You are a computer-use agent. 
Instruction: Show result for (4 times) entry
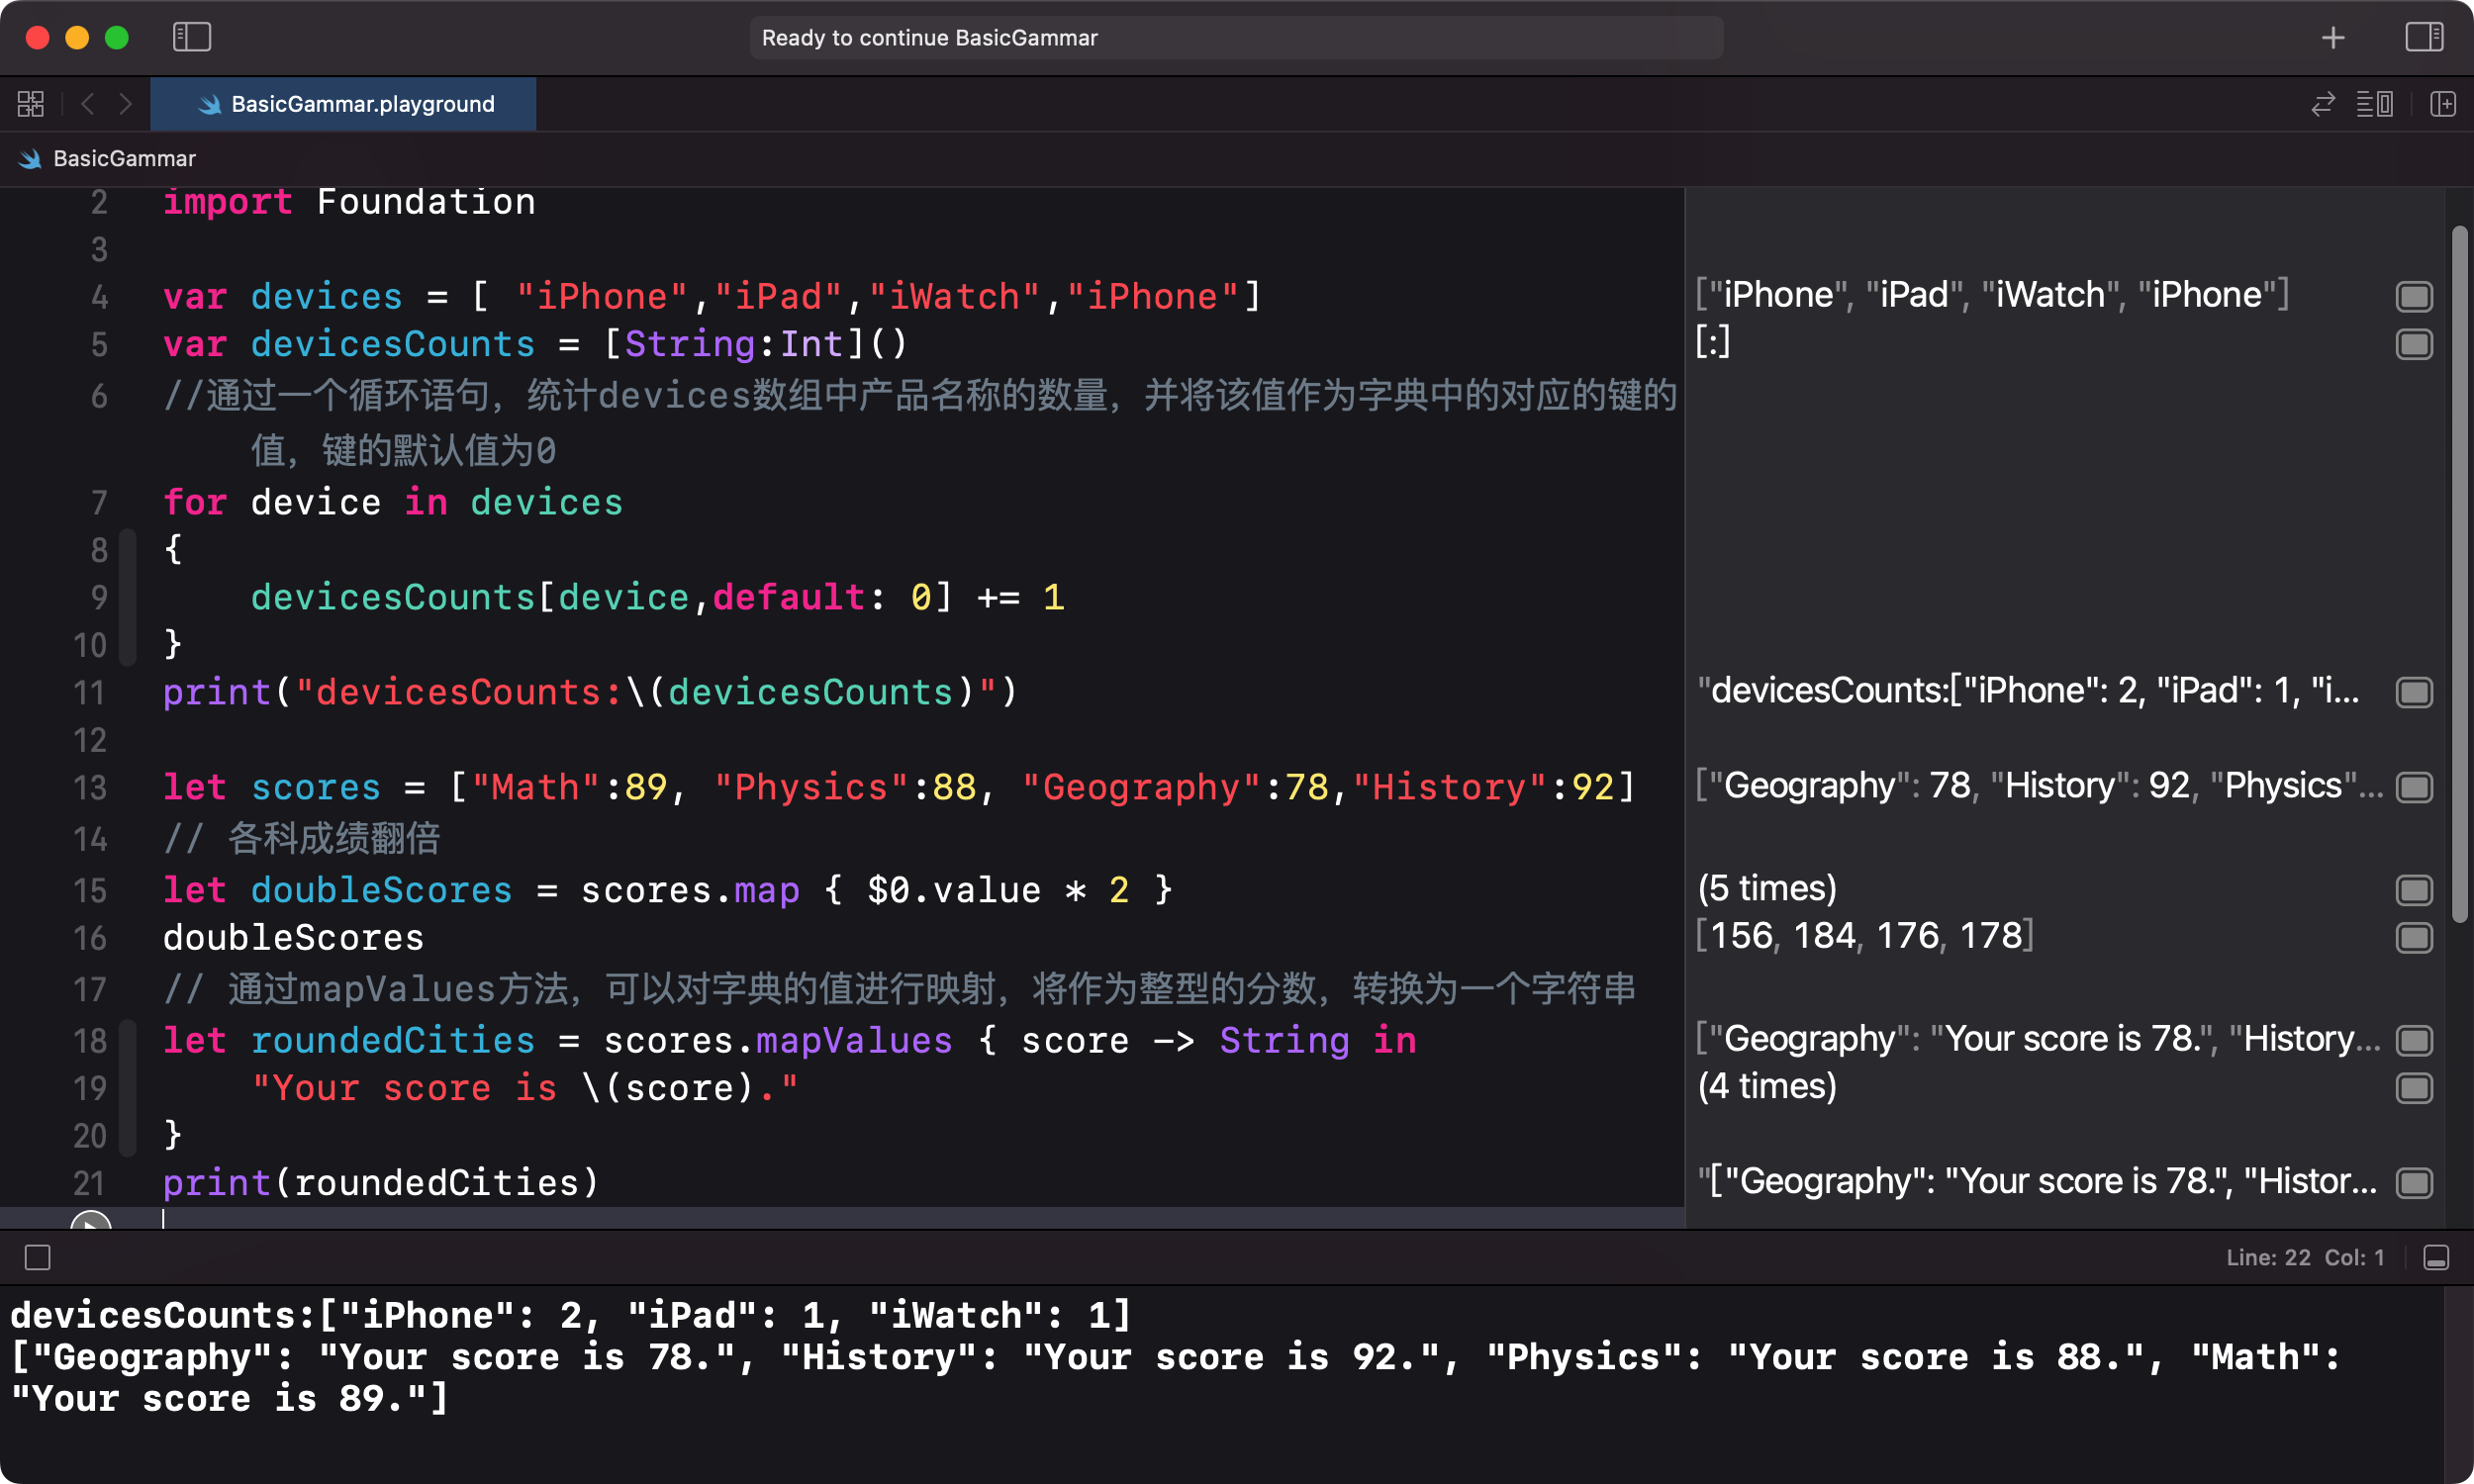pos(2414,1088)
